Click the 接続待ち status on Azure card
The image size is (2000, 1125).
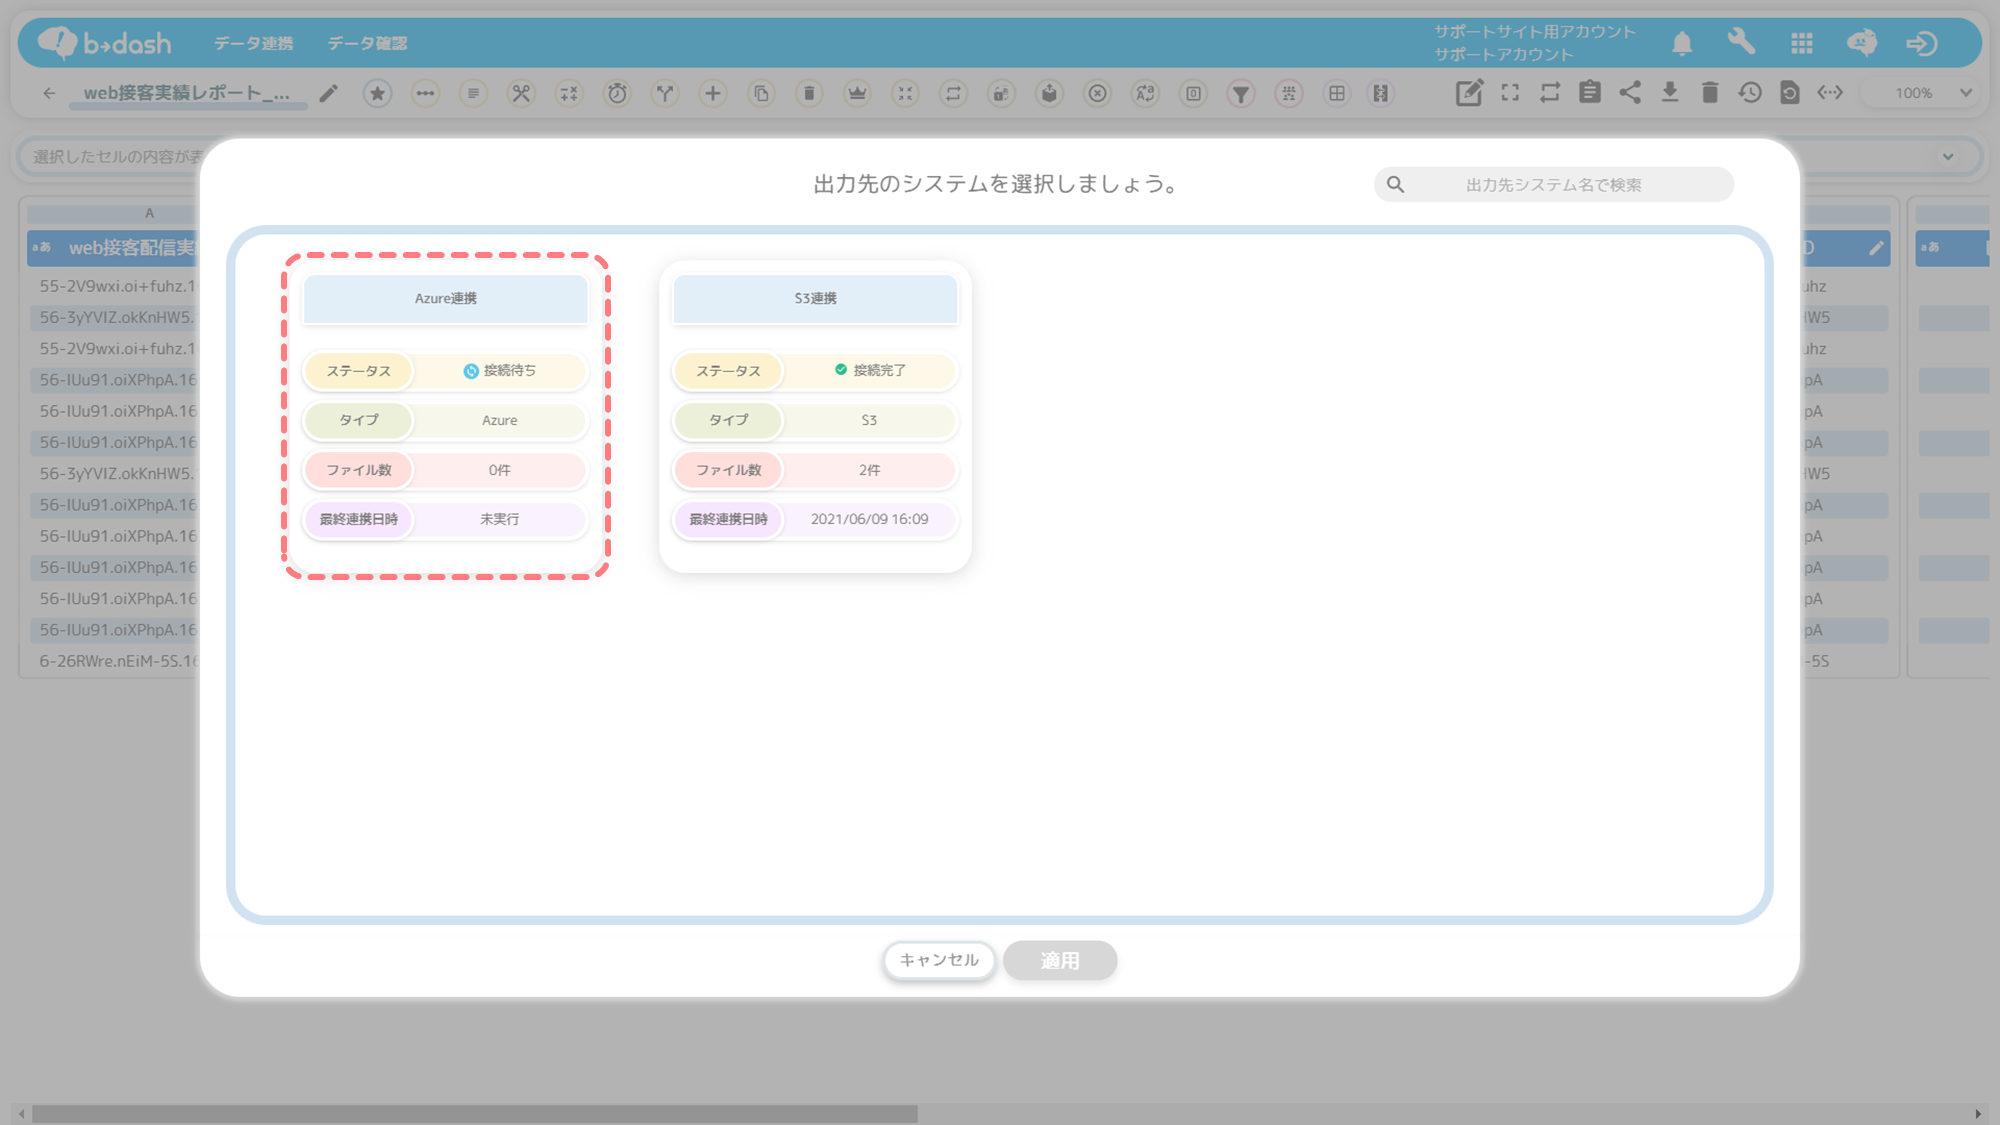pos(500,371)
